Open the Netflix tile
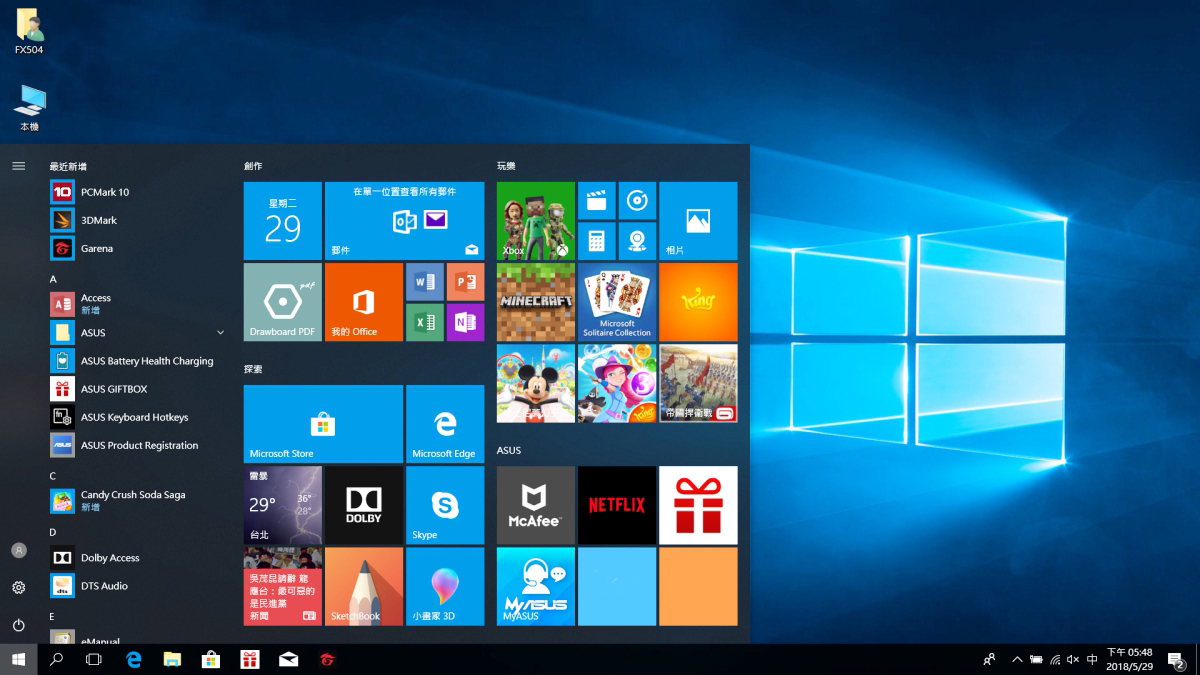The image size is (1200, 675). pos(617,505)
